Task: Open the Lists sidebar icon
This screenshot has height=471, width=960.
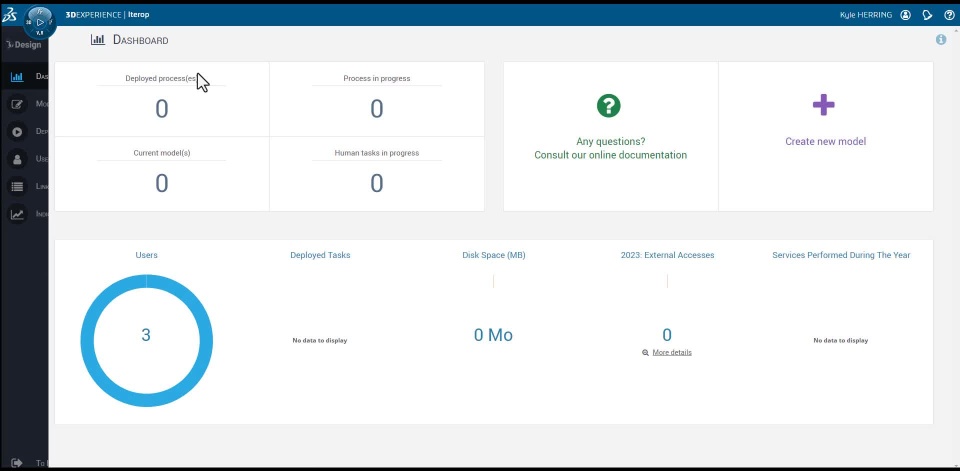Action: (17, 187)
